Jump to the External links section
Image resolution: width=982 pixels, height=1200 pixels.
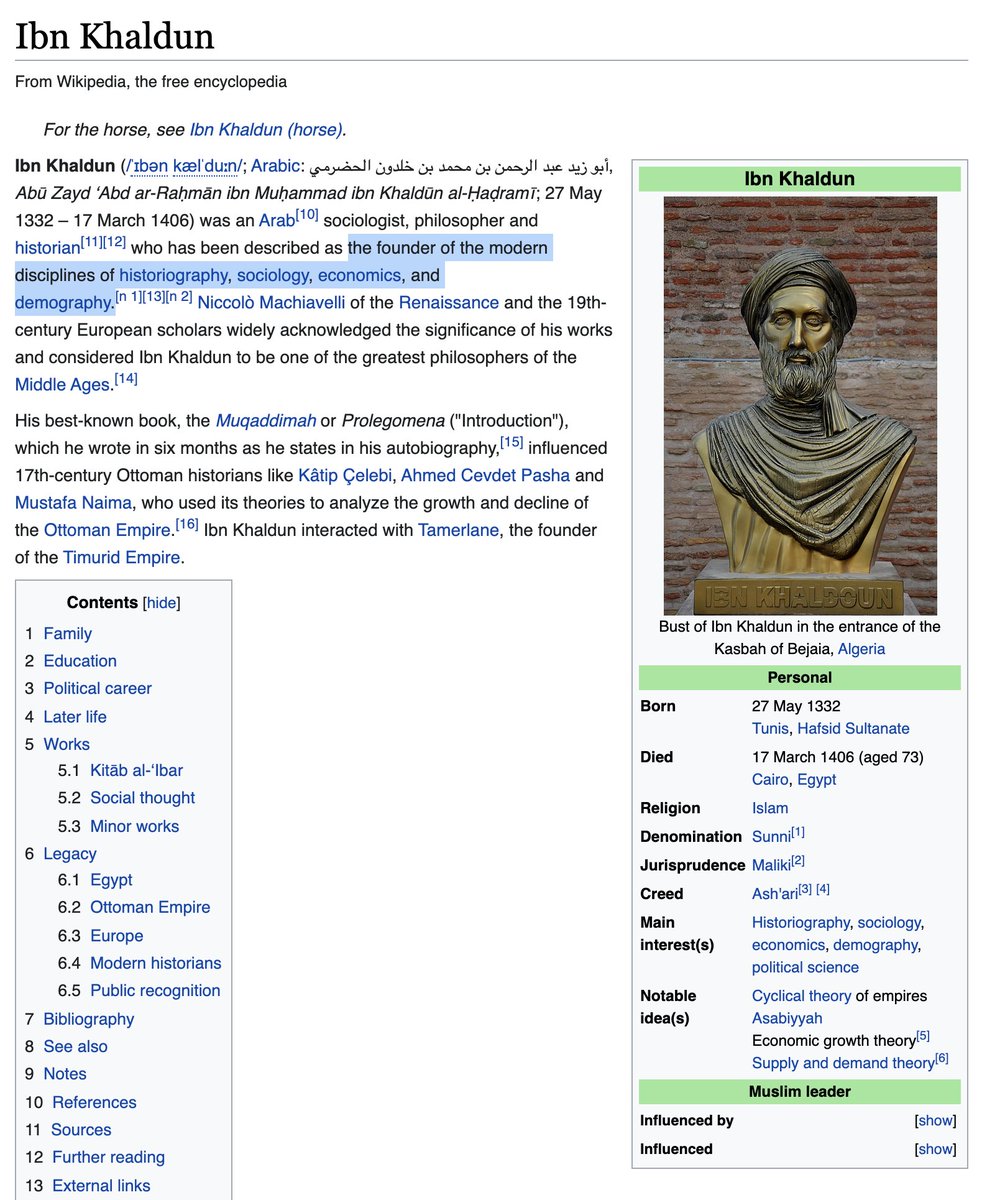(101, 1185)
